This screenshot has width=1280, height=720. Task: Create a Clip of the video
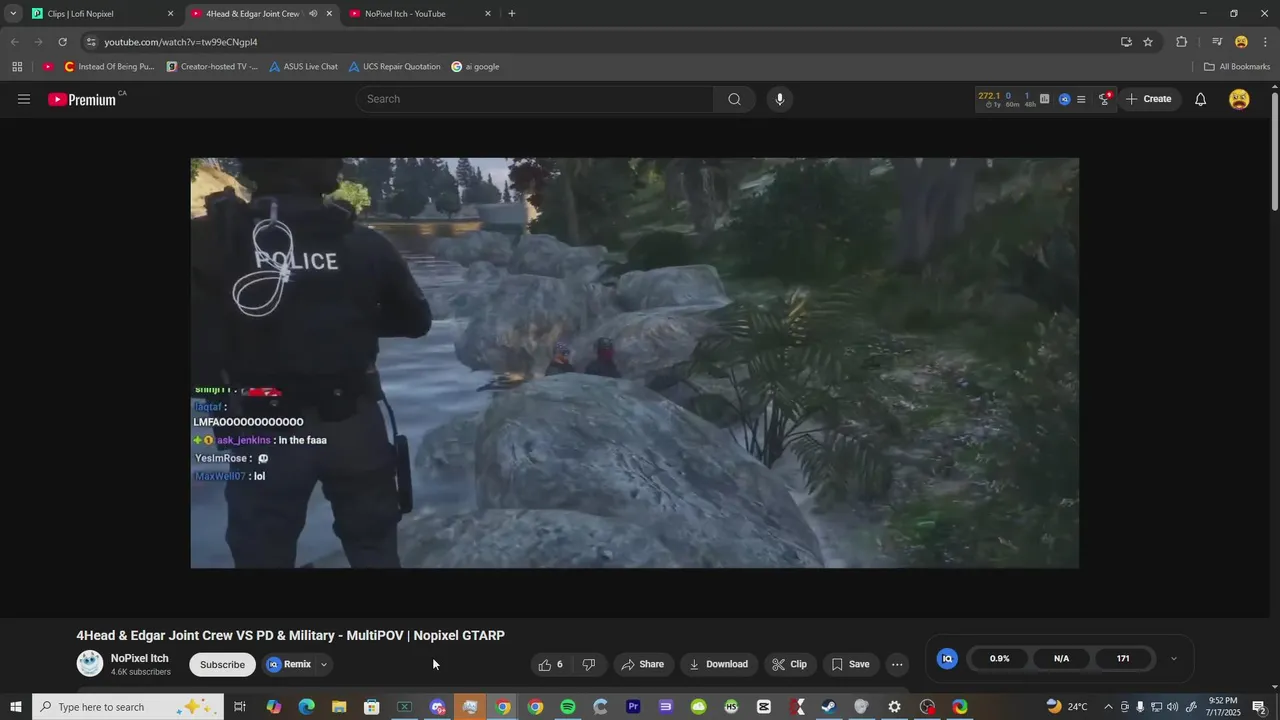pos(790,664)
